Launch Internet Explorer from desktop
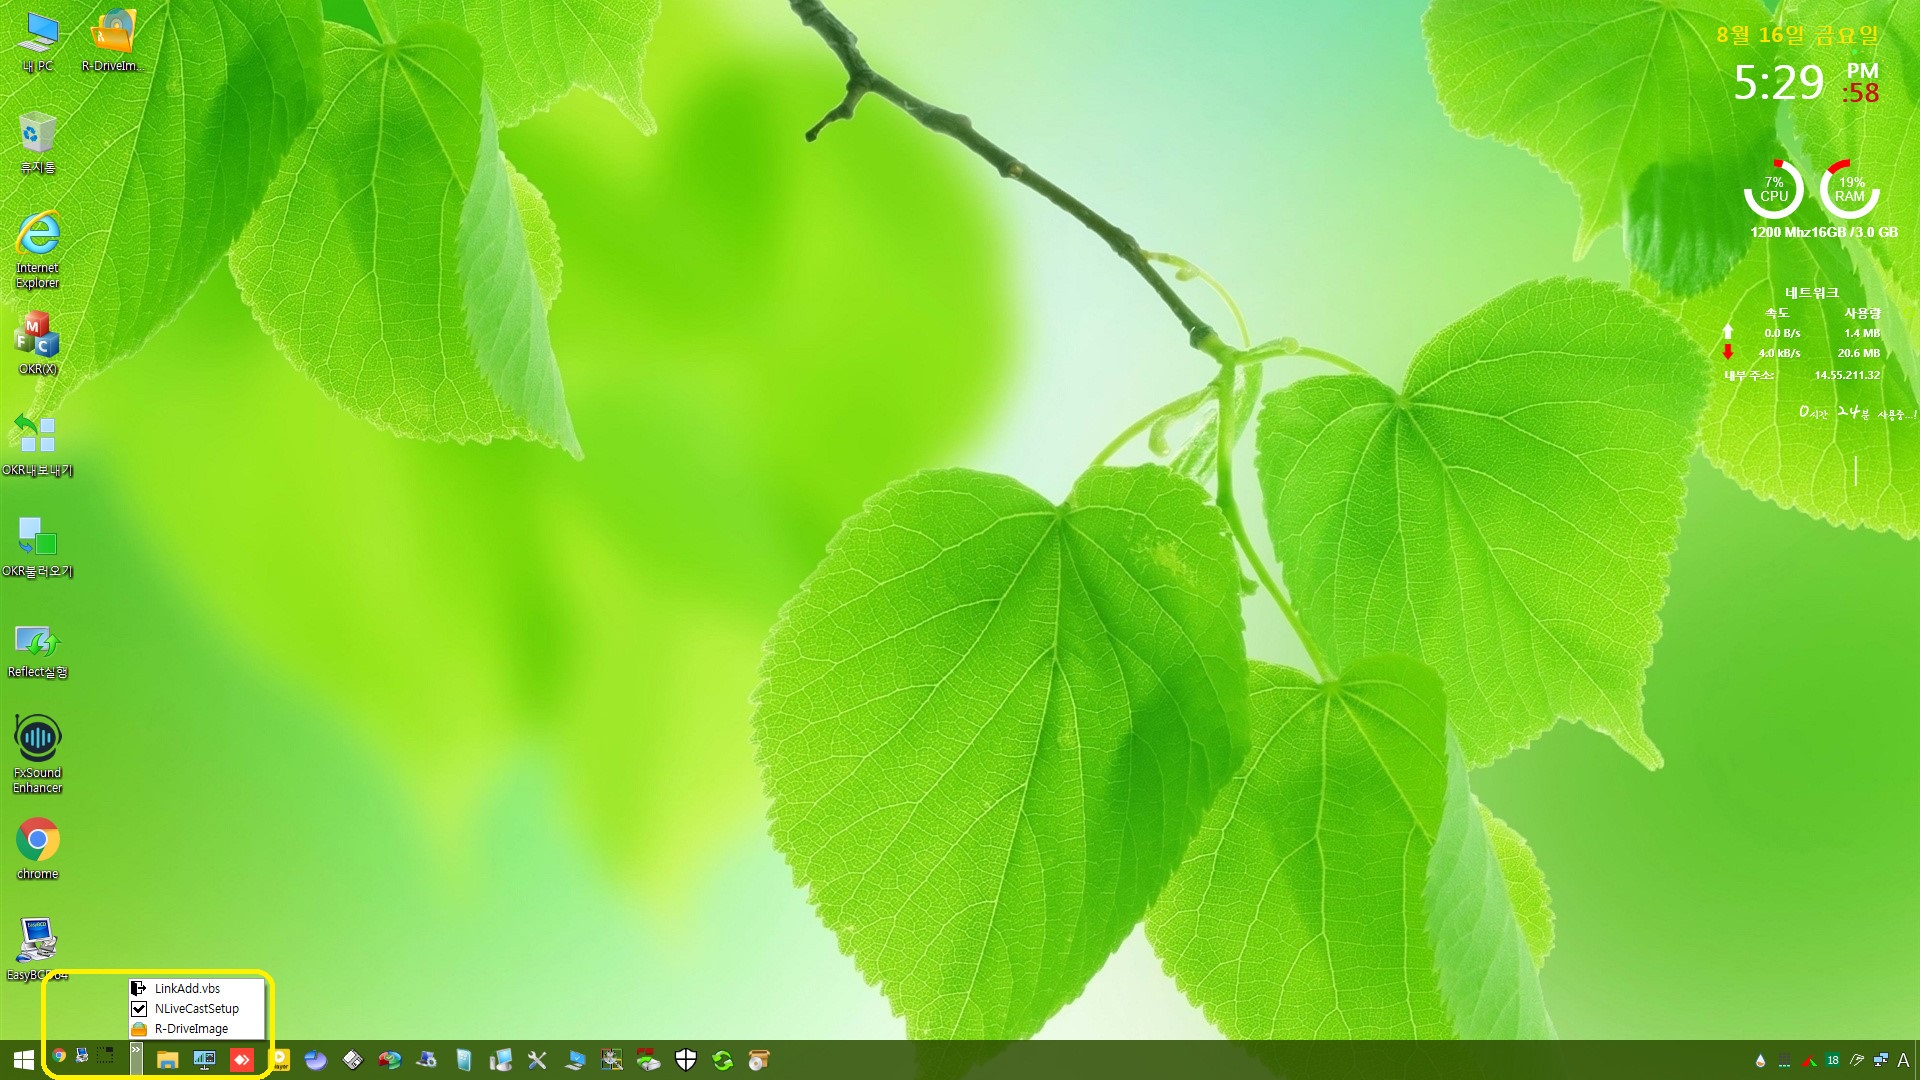 point(38,250)
